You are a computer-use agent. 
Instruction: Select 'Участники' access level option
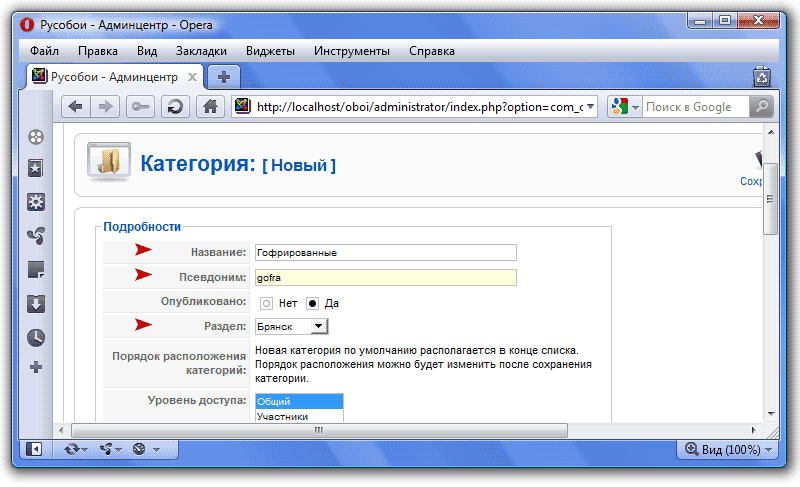point(283,416)
